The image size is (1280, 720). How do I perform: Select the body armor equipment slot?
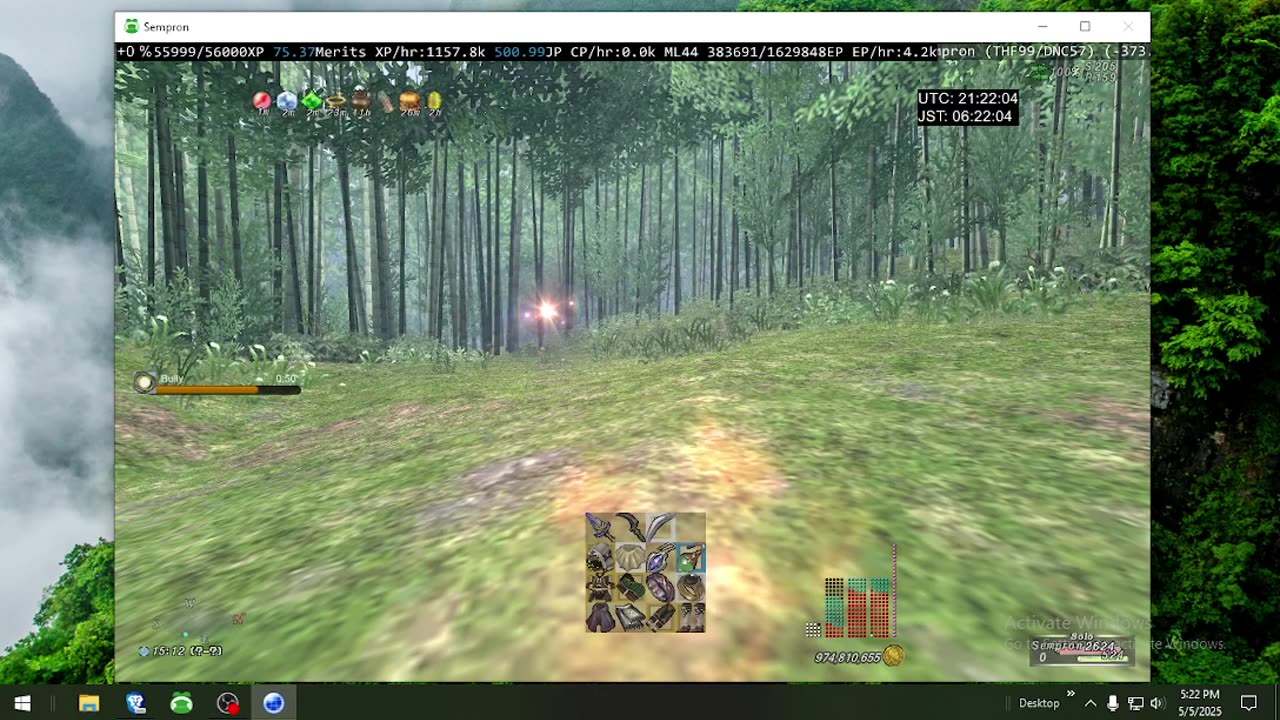coord(600,588)
